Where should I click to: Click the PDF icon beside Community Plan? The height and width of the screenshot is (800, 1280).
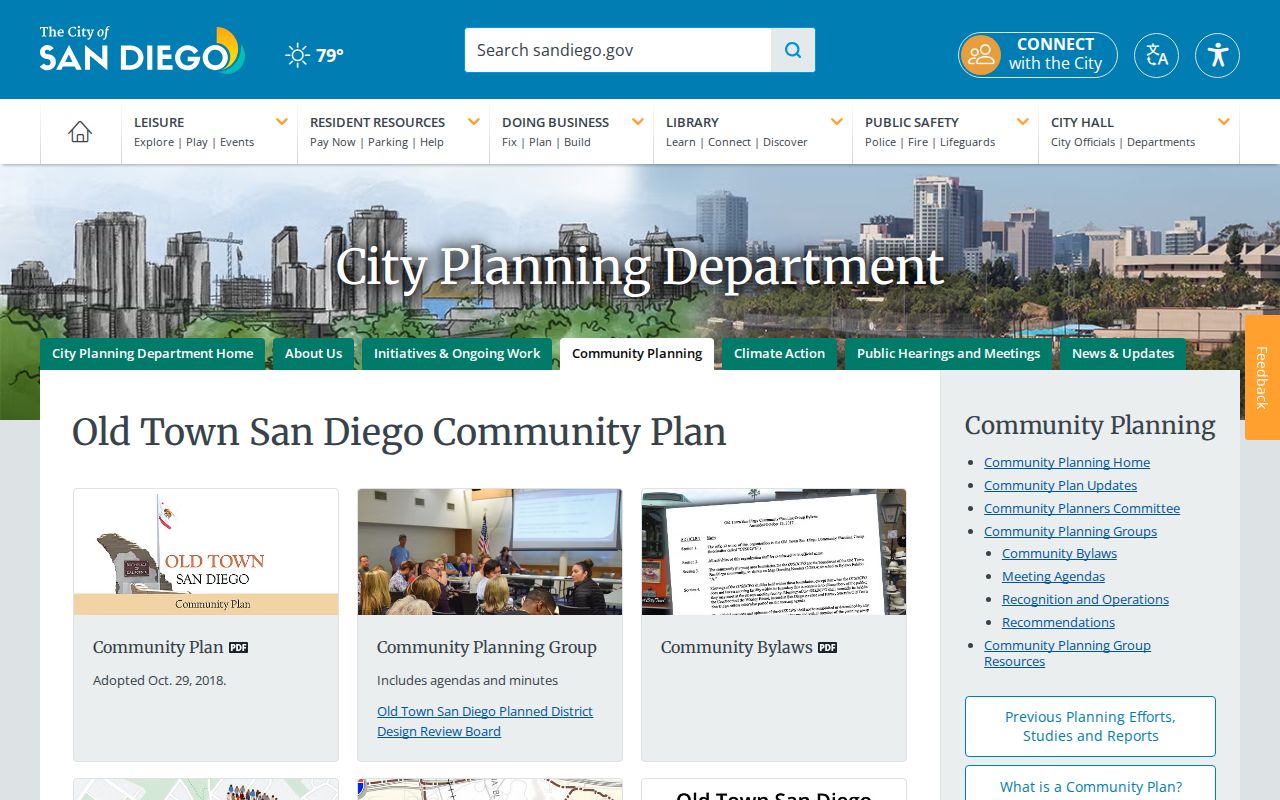click(238, 647)
